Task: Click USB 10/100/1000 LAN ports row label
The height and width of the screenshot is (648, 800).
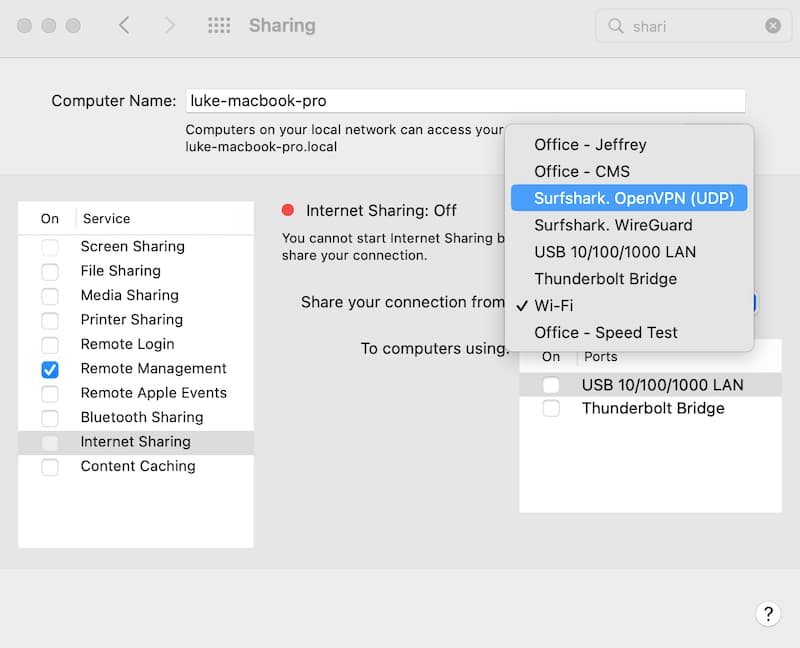Action: pyautogui.click(x=662, y=385)
